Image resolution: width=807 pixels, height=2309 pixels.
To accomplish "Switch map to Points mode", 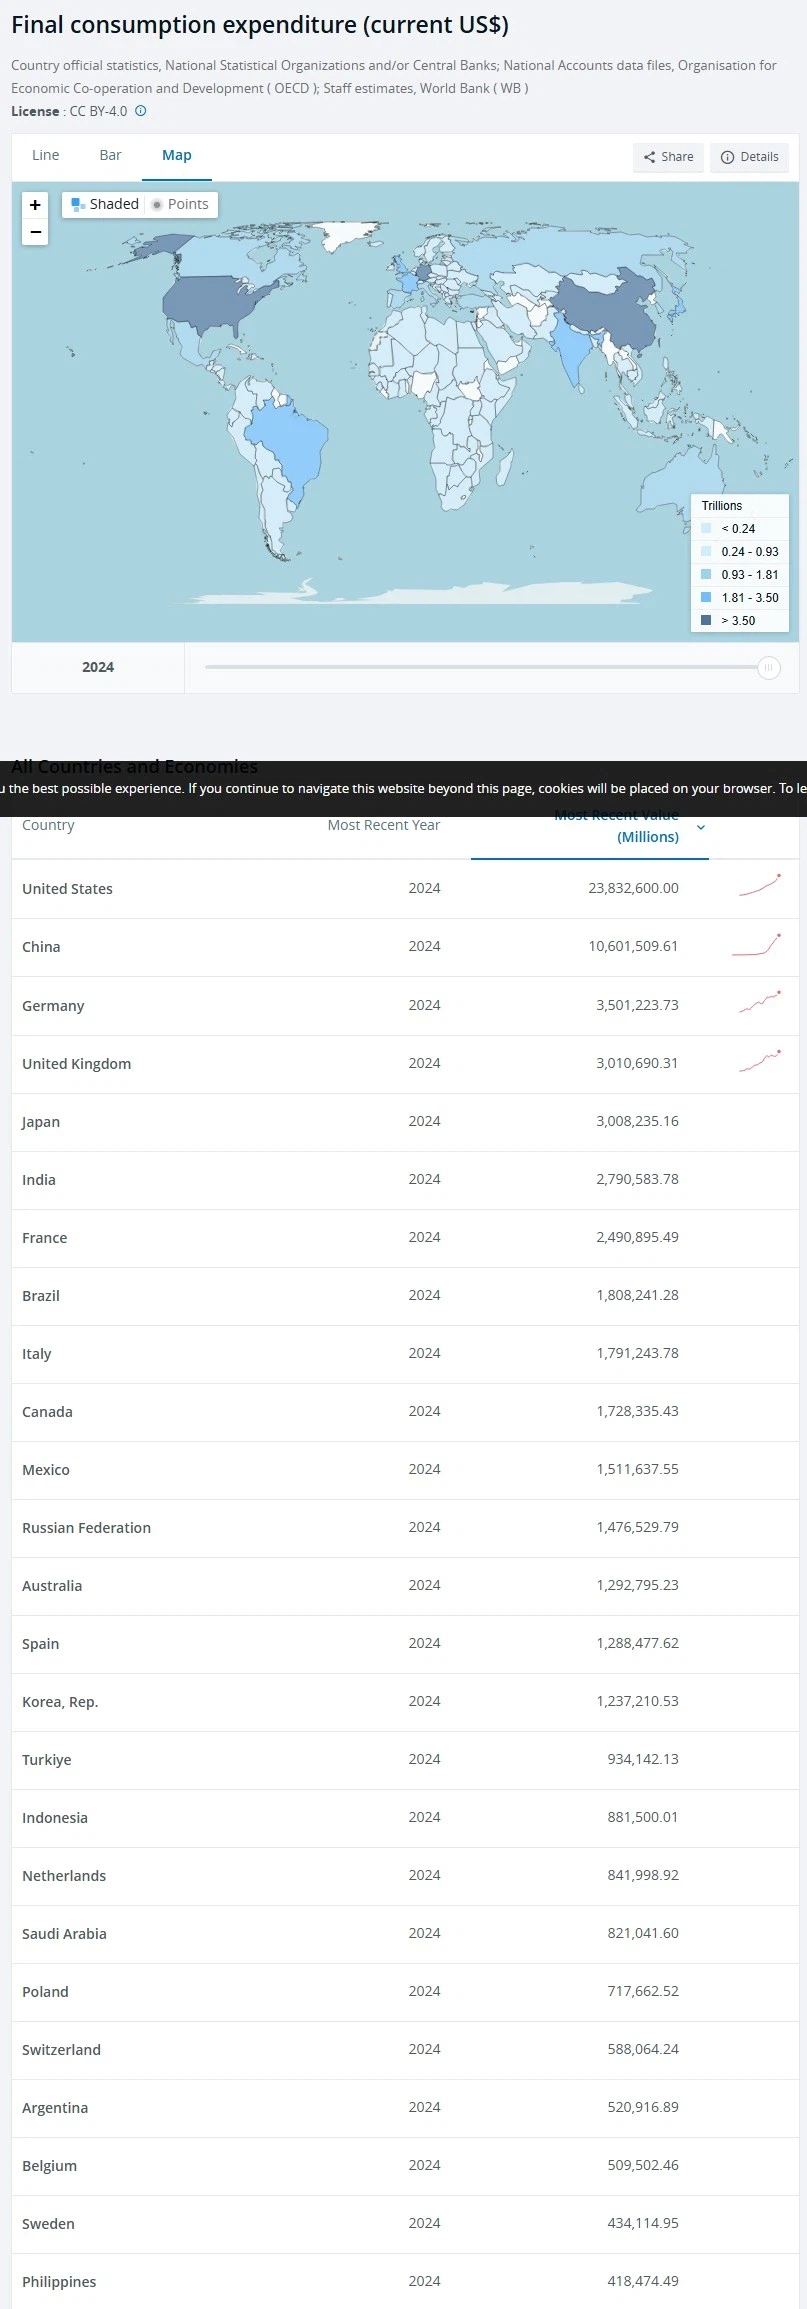I will point(180,204).
